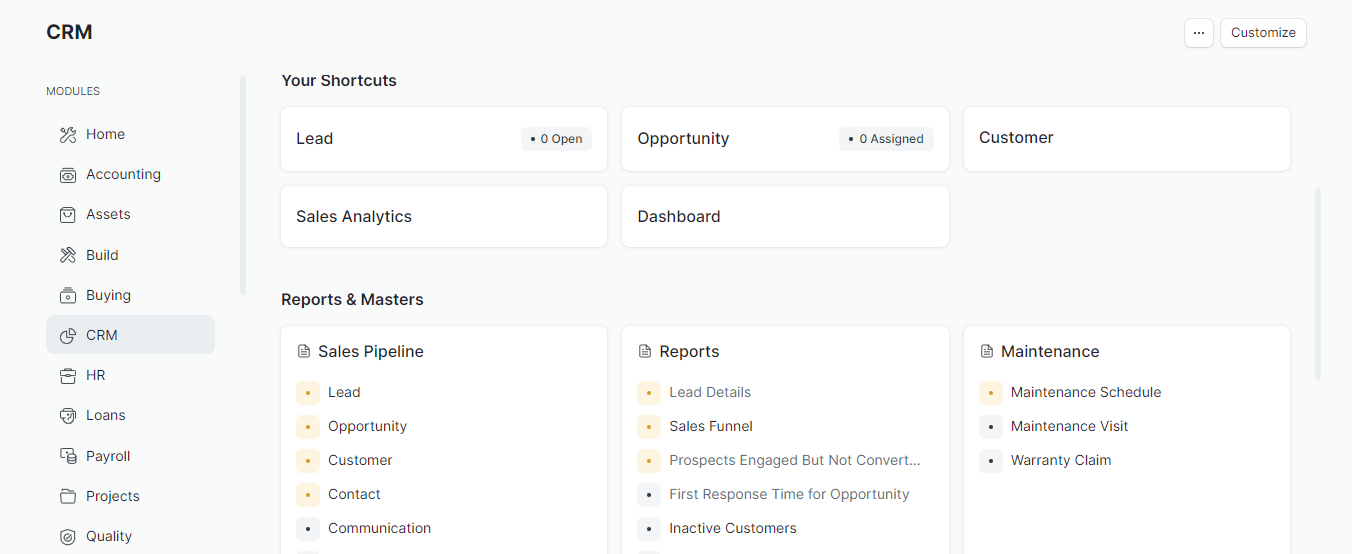1352x554 pixels.
Task: Select the Payroll icon in sidebar
Action: point(68,457)
